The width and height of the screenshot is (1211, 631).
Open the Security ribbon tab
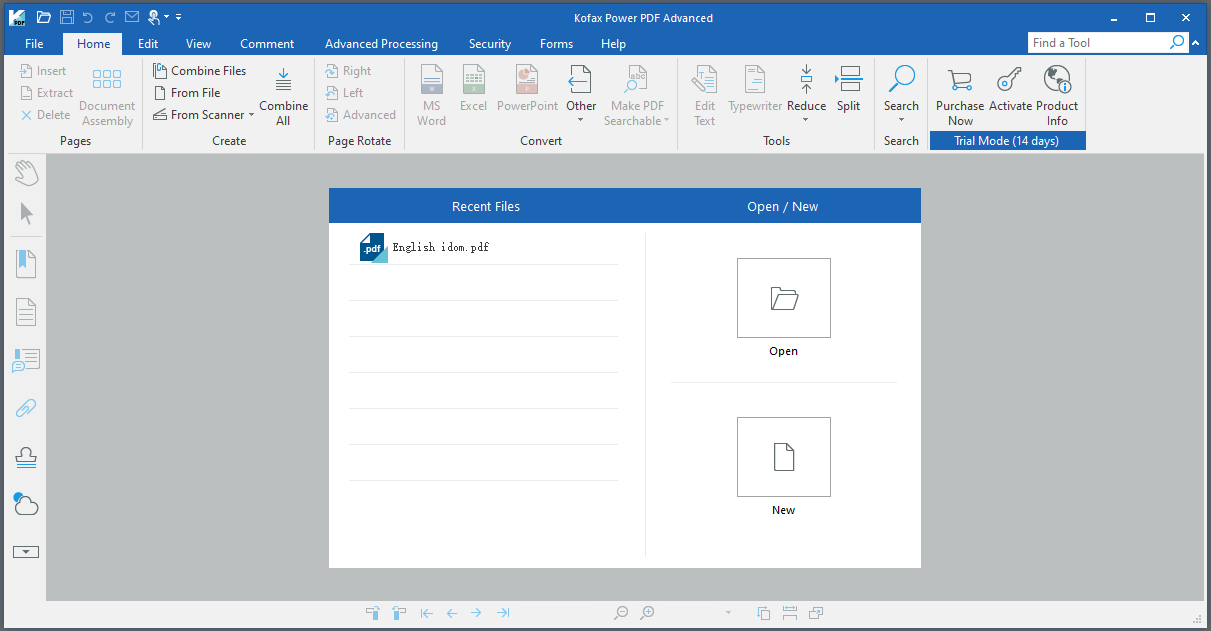(x=490, y=44)
